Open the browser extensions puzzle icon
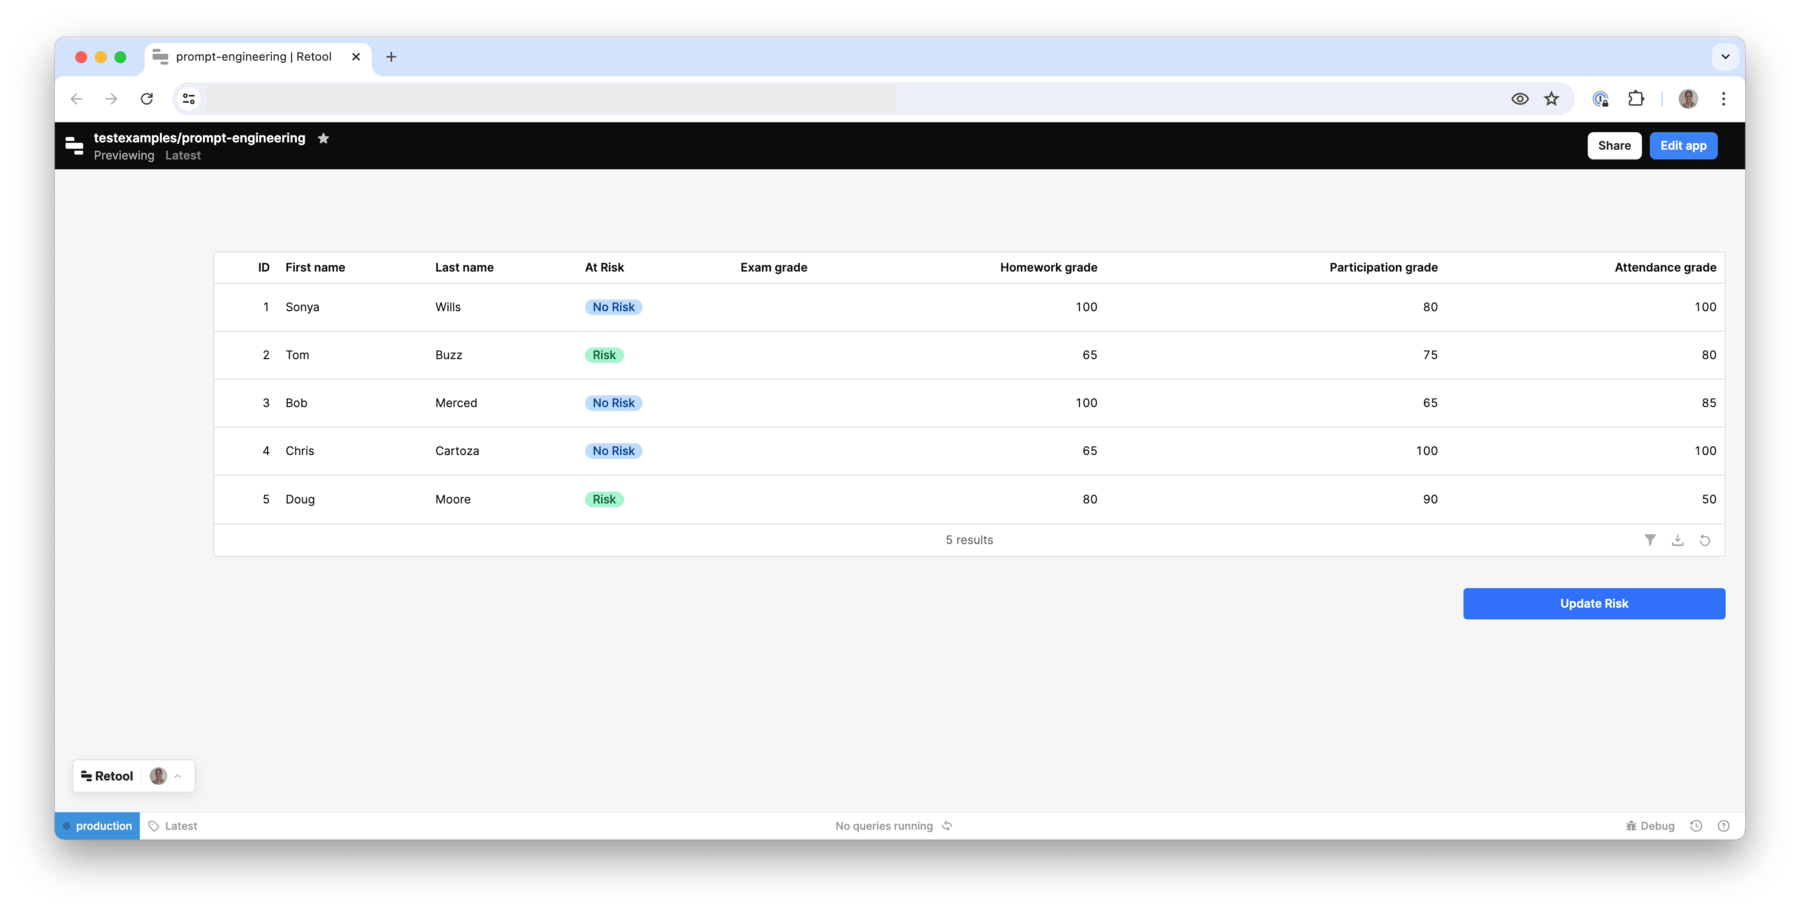 click(x=1636, y=99)
